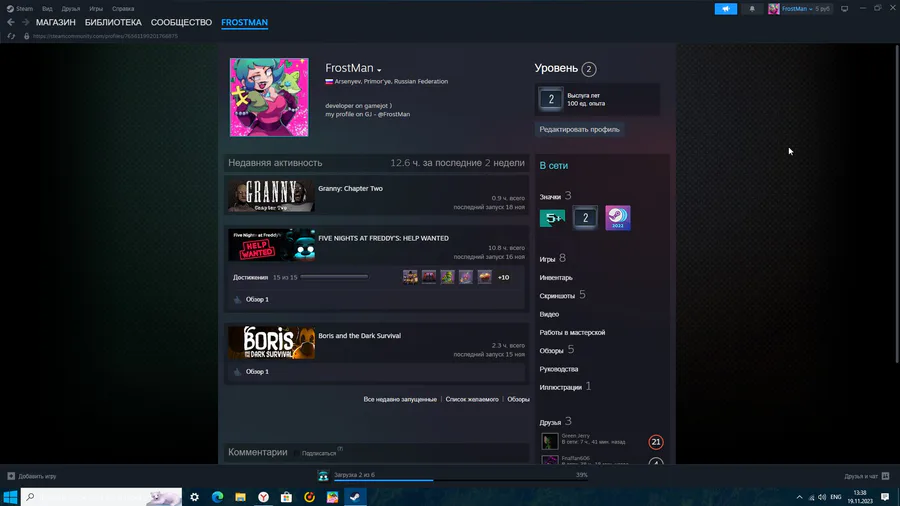Go forward with the right arrow
Screen dimensions: 900x506
coord(25,22)
